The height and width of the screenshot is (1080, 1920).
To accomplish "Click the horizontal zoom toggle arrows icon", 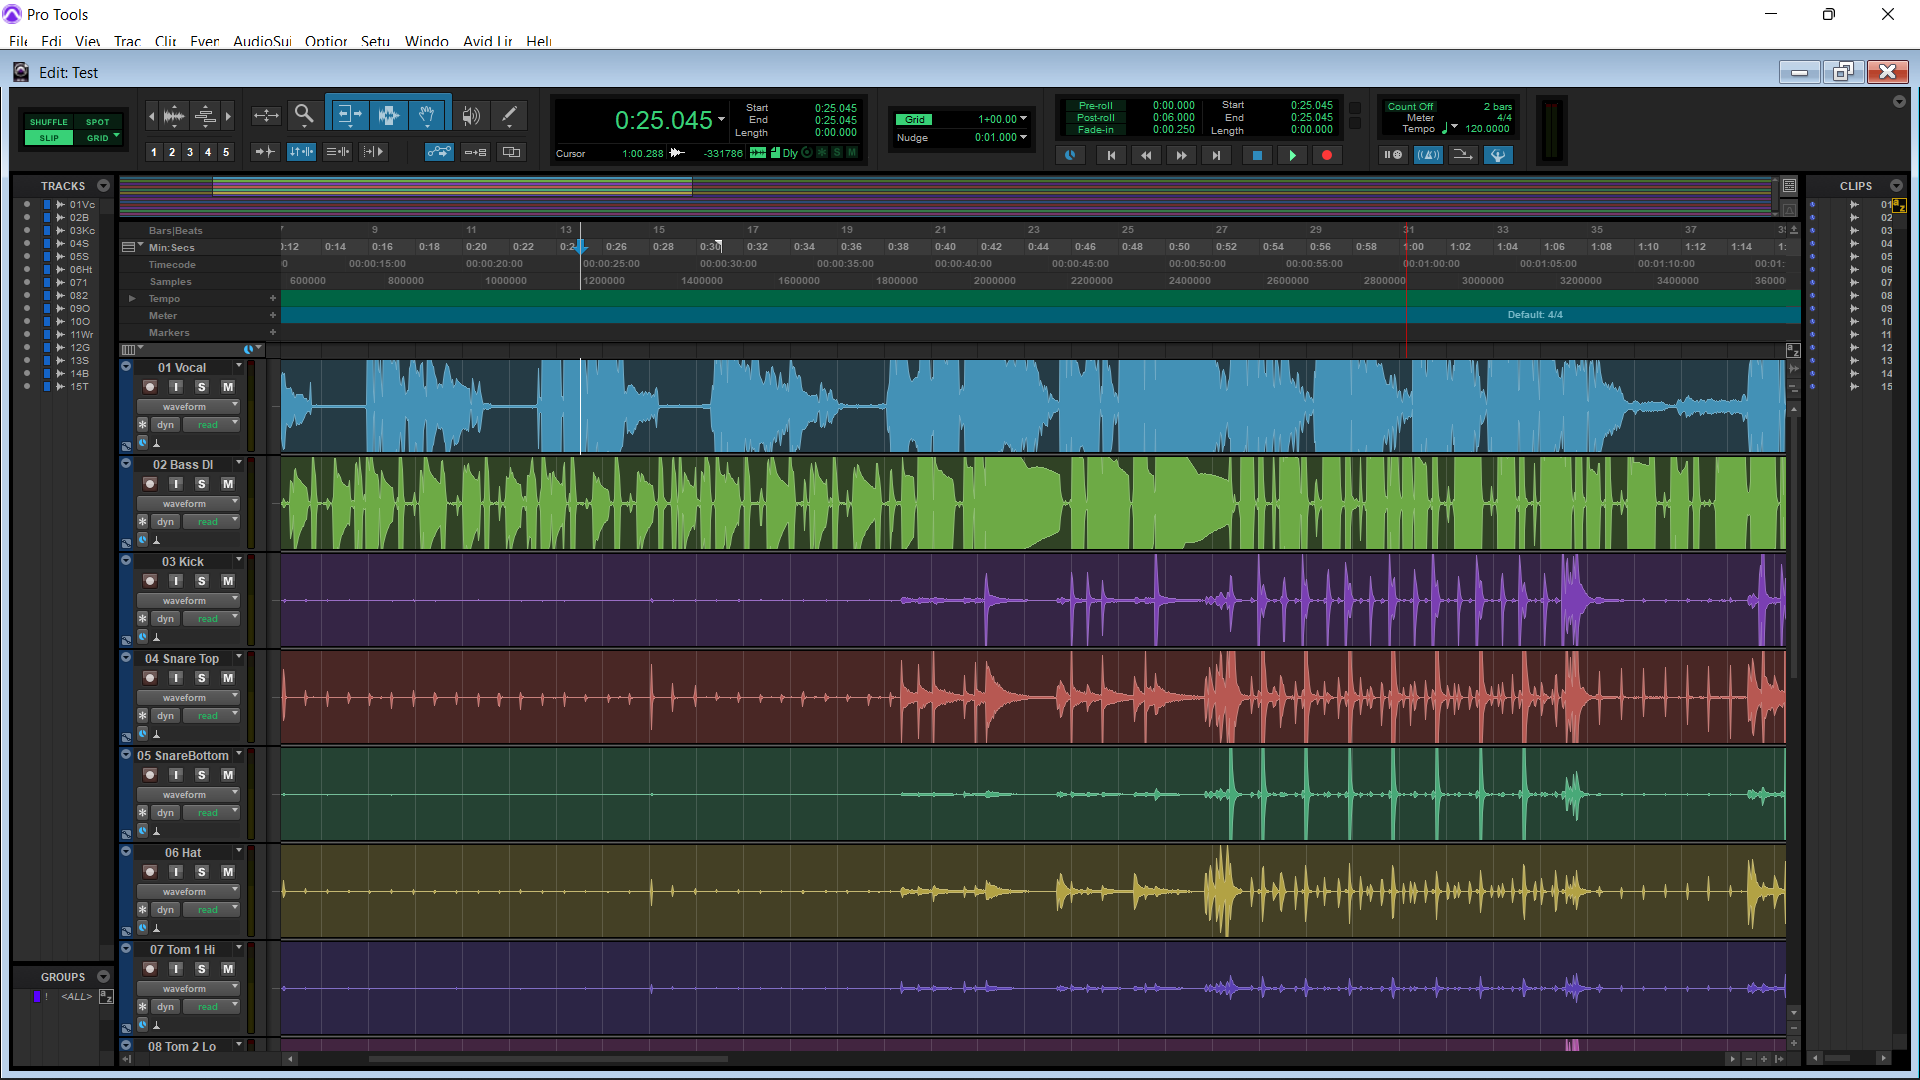I will click(x=266, y=115).
